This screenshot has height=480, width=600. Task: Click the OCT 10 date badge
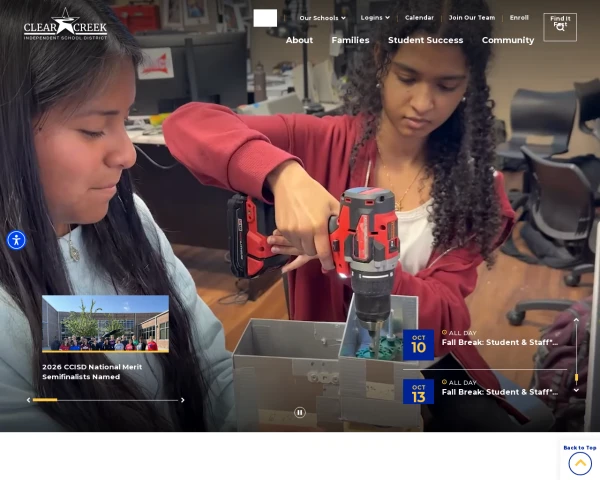(x=419, y=345)
